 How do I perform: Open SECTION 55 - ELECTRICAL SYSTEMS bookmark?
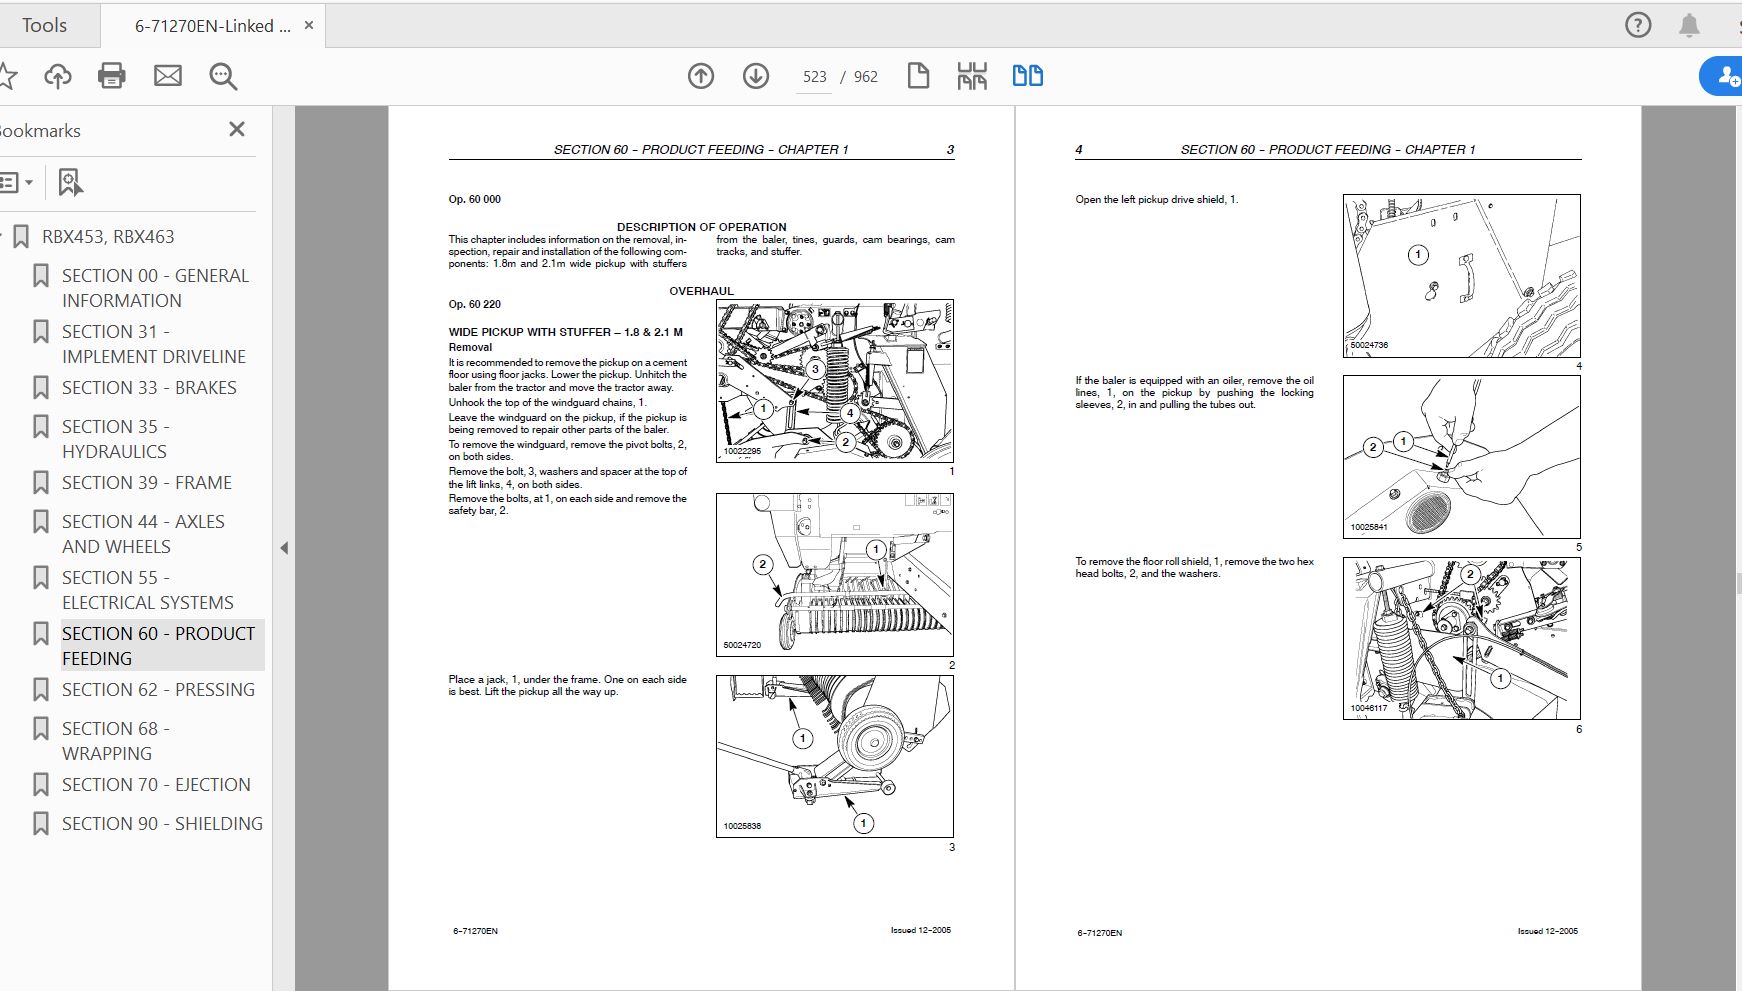pyautogui.click(x=148, y=590)
